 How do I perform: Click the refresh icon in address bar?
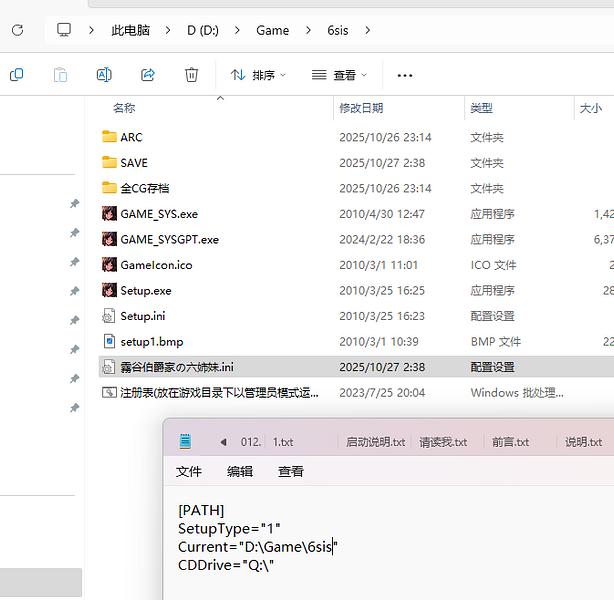(x=17, y=30)
